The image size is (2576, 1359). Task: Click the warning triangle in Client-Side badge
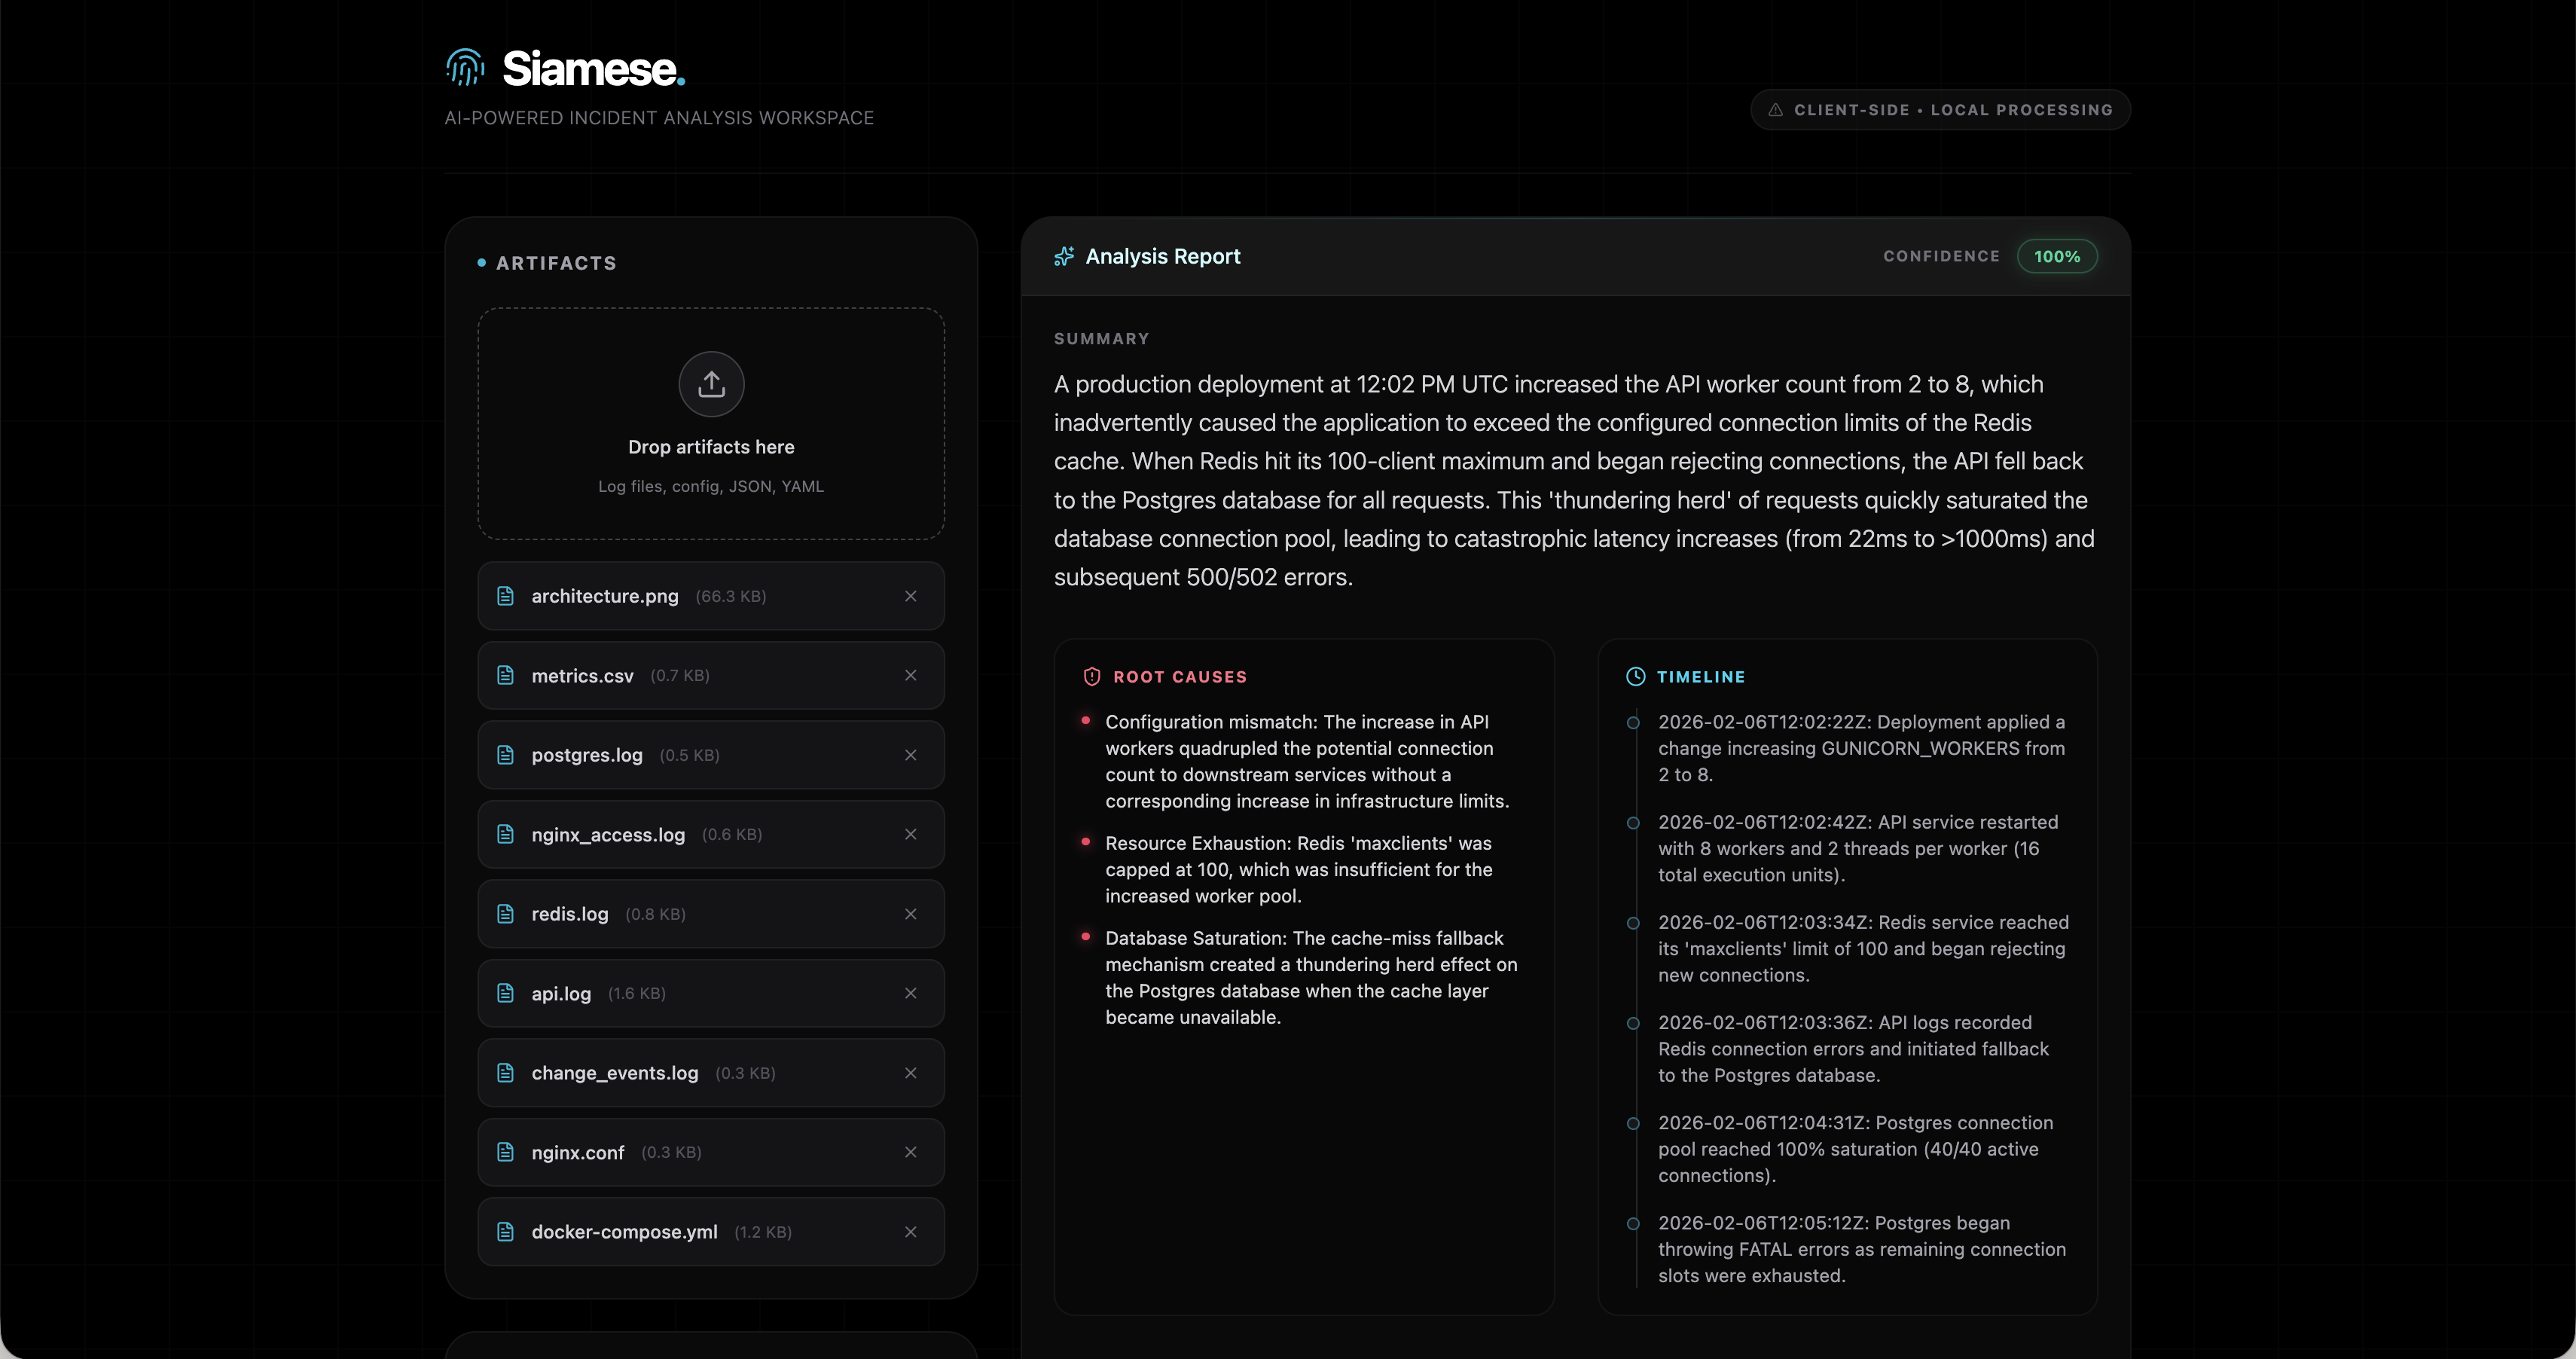tap(1775, 110)
